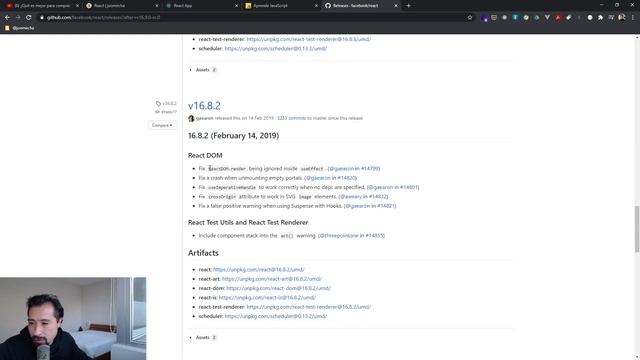Open the Compare dropdown for v16.8.2
The image size is (640, 360).
pyautogui.click(x=162, y=125)
